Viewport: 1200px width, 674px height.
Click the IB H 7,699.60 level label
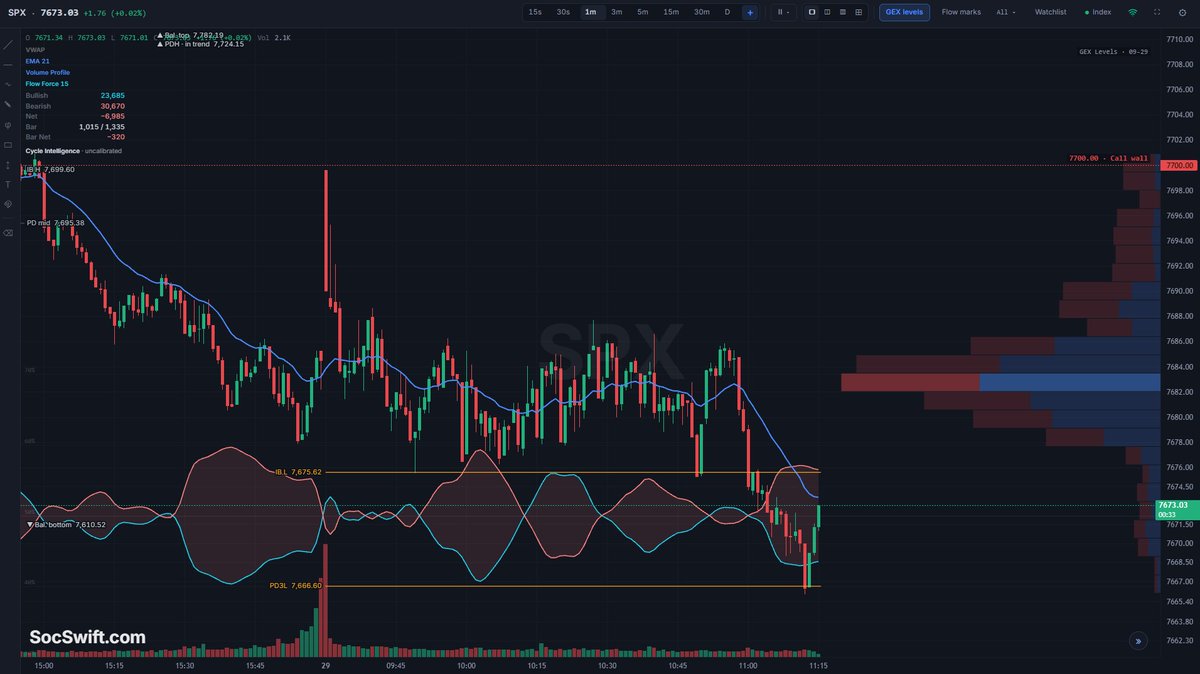(50, 169)
